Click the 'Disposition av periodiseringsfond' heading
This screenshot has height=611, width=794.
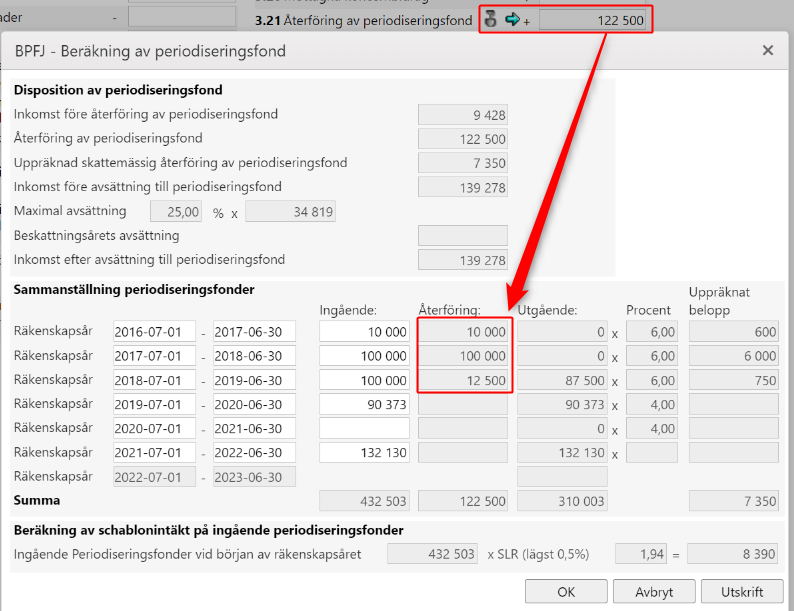118,90
